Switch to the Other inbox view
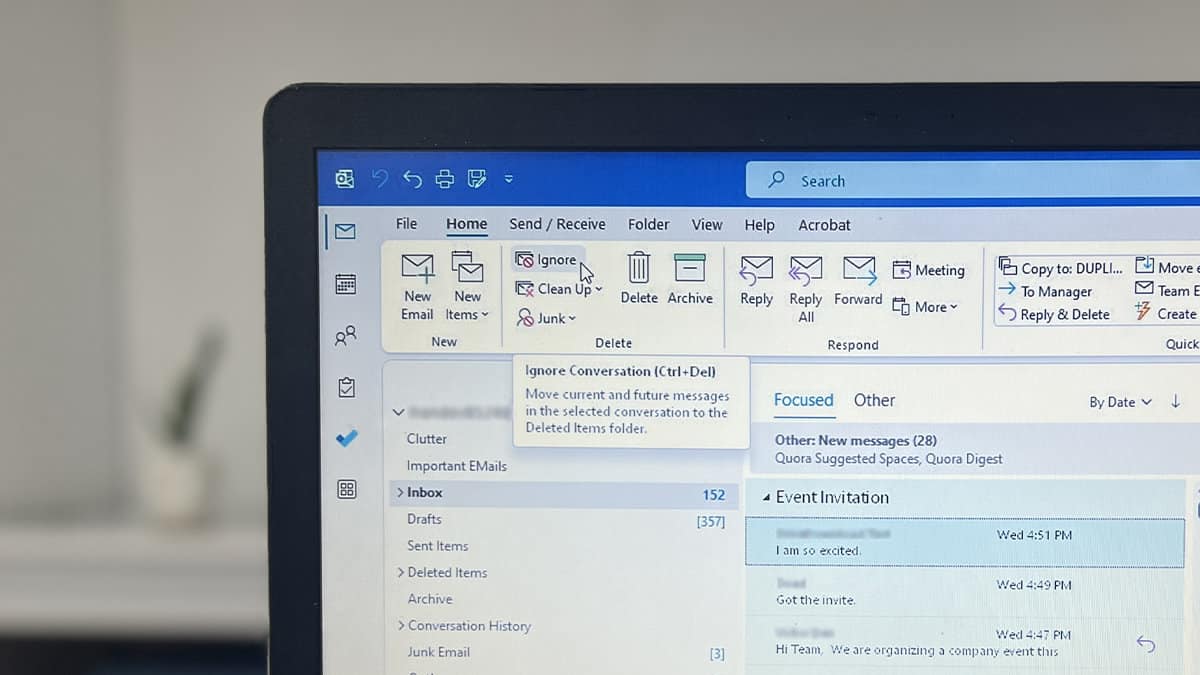Image resolution: width=1200 pixels, height=675 pixels. pyautogui.click(x=874, y=400)
